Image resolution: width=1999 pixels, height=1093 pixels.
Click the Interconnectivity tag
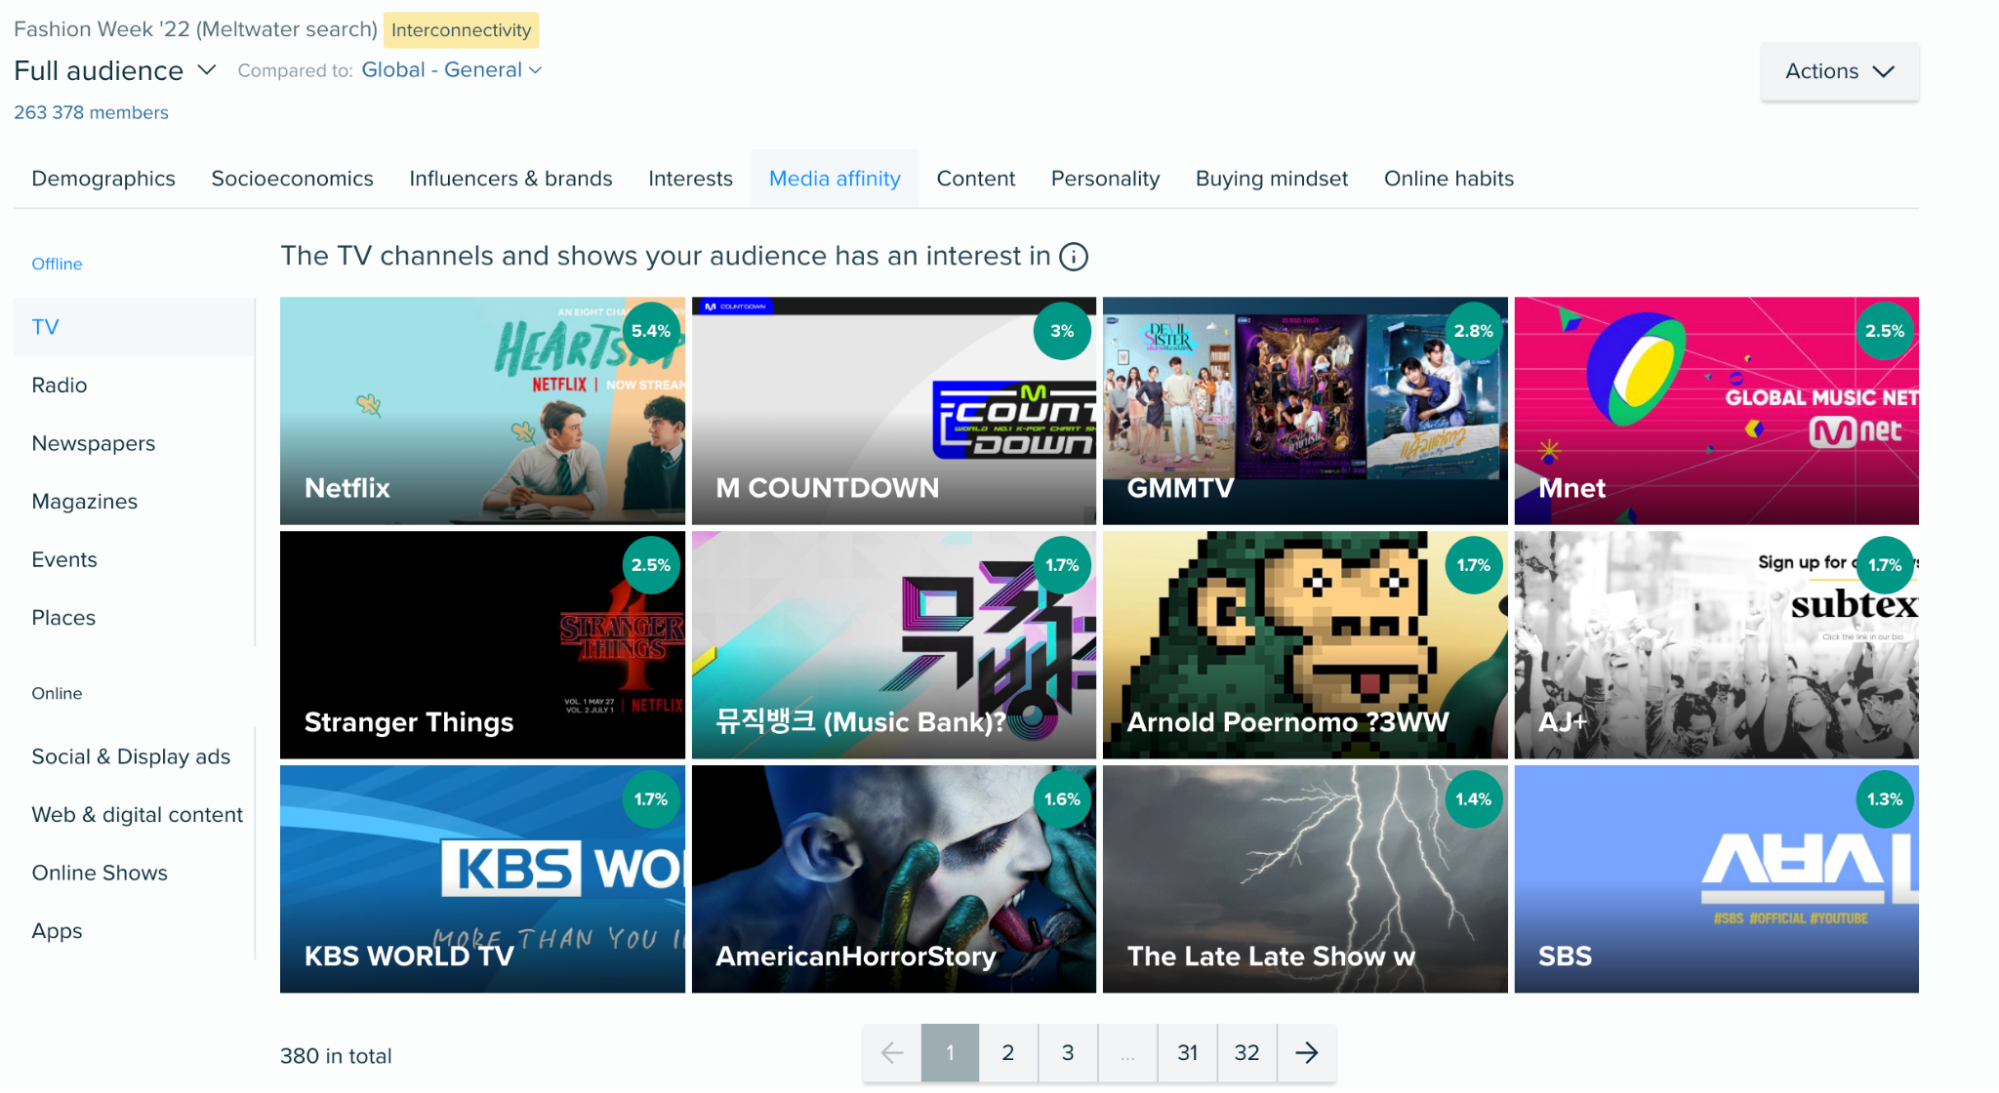[x=461, y=30]
